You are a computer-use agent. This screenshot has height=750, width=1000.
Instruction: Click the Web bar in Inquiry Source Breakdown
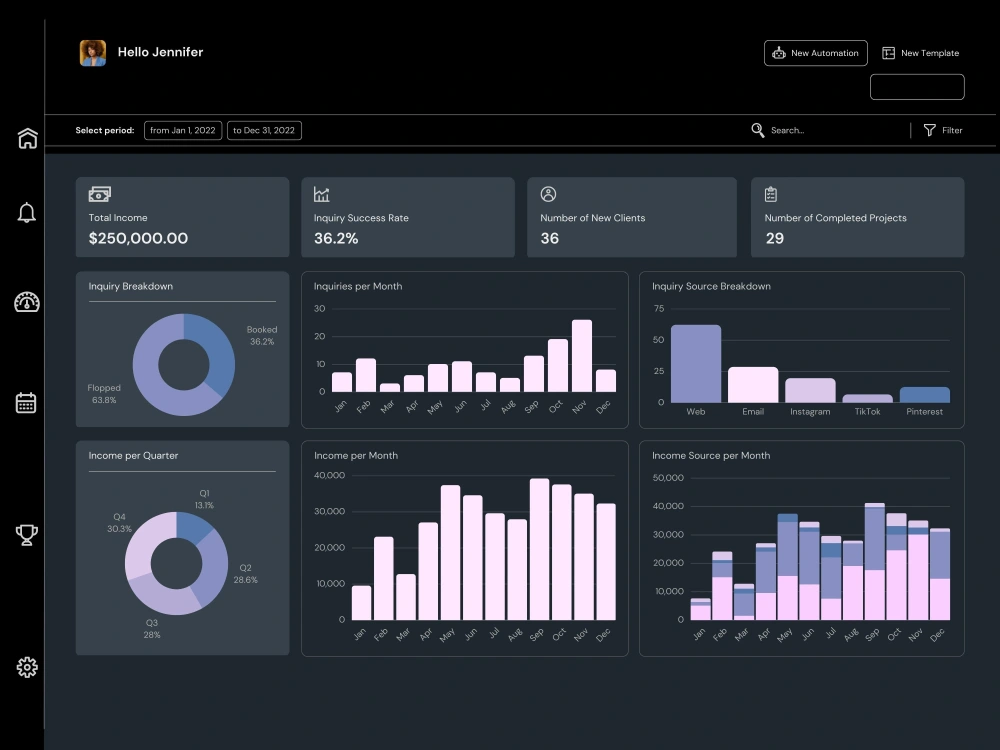tap(696, 364)
